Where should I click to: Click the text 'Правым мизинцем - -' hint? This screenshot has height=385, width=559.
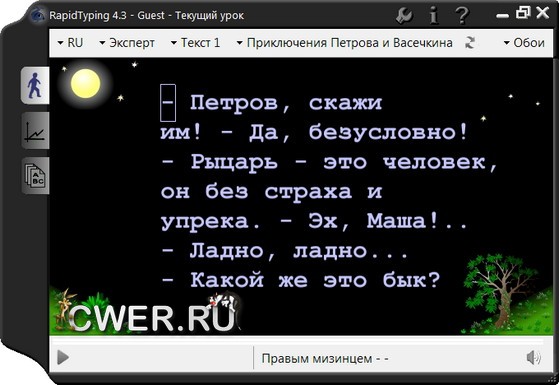(325, 358)
